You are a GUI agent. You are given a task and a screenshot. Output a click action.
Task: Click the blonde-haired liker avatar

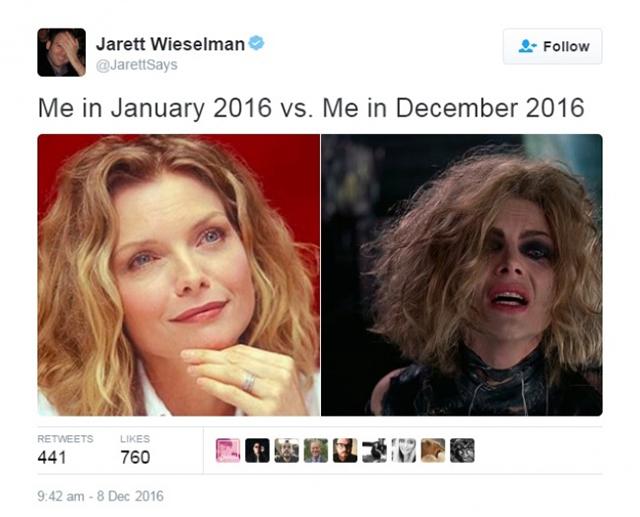[404, 450]
